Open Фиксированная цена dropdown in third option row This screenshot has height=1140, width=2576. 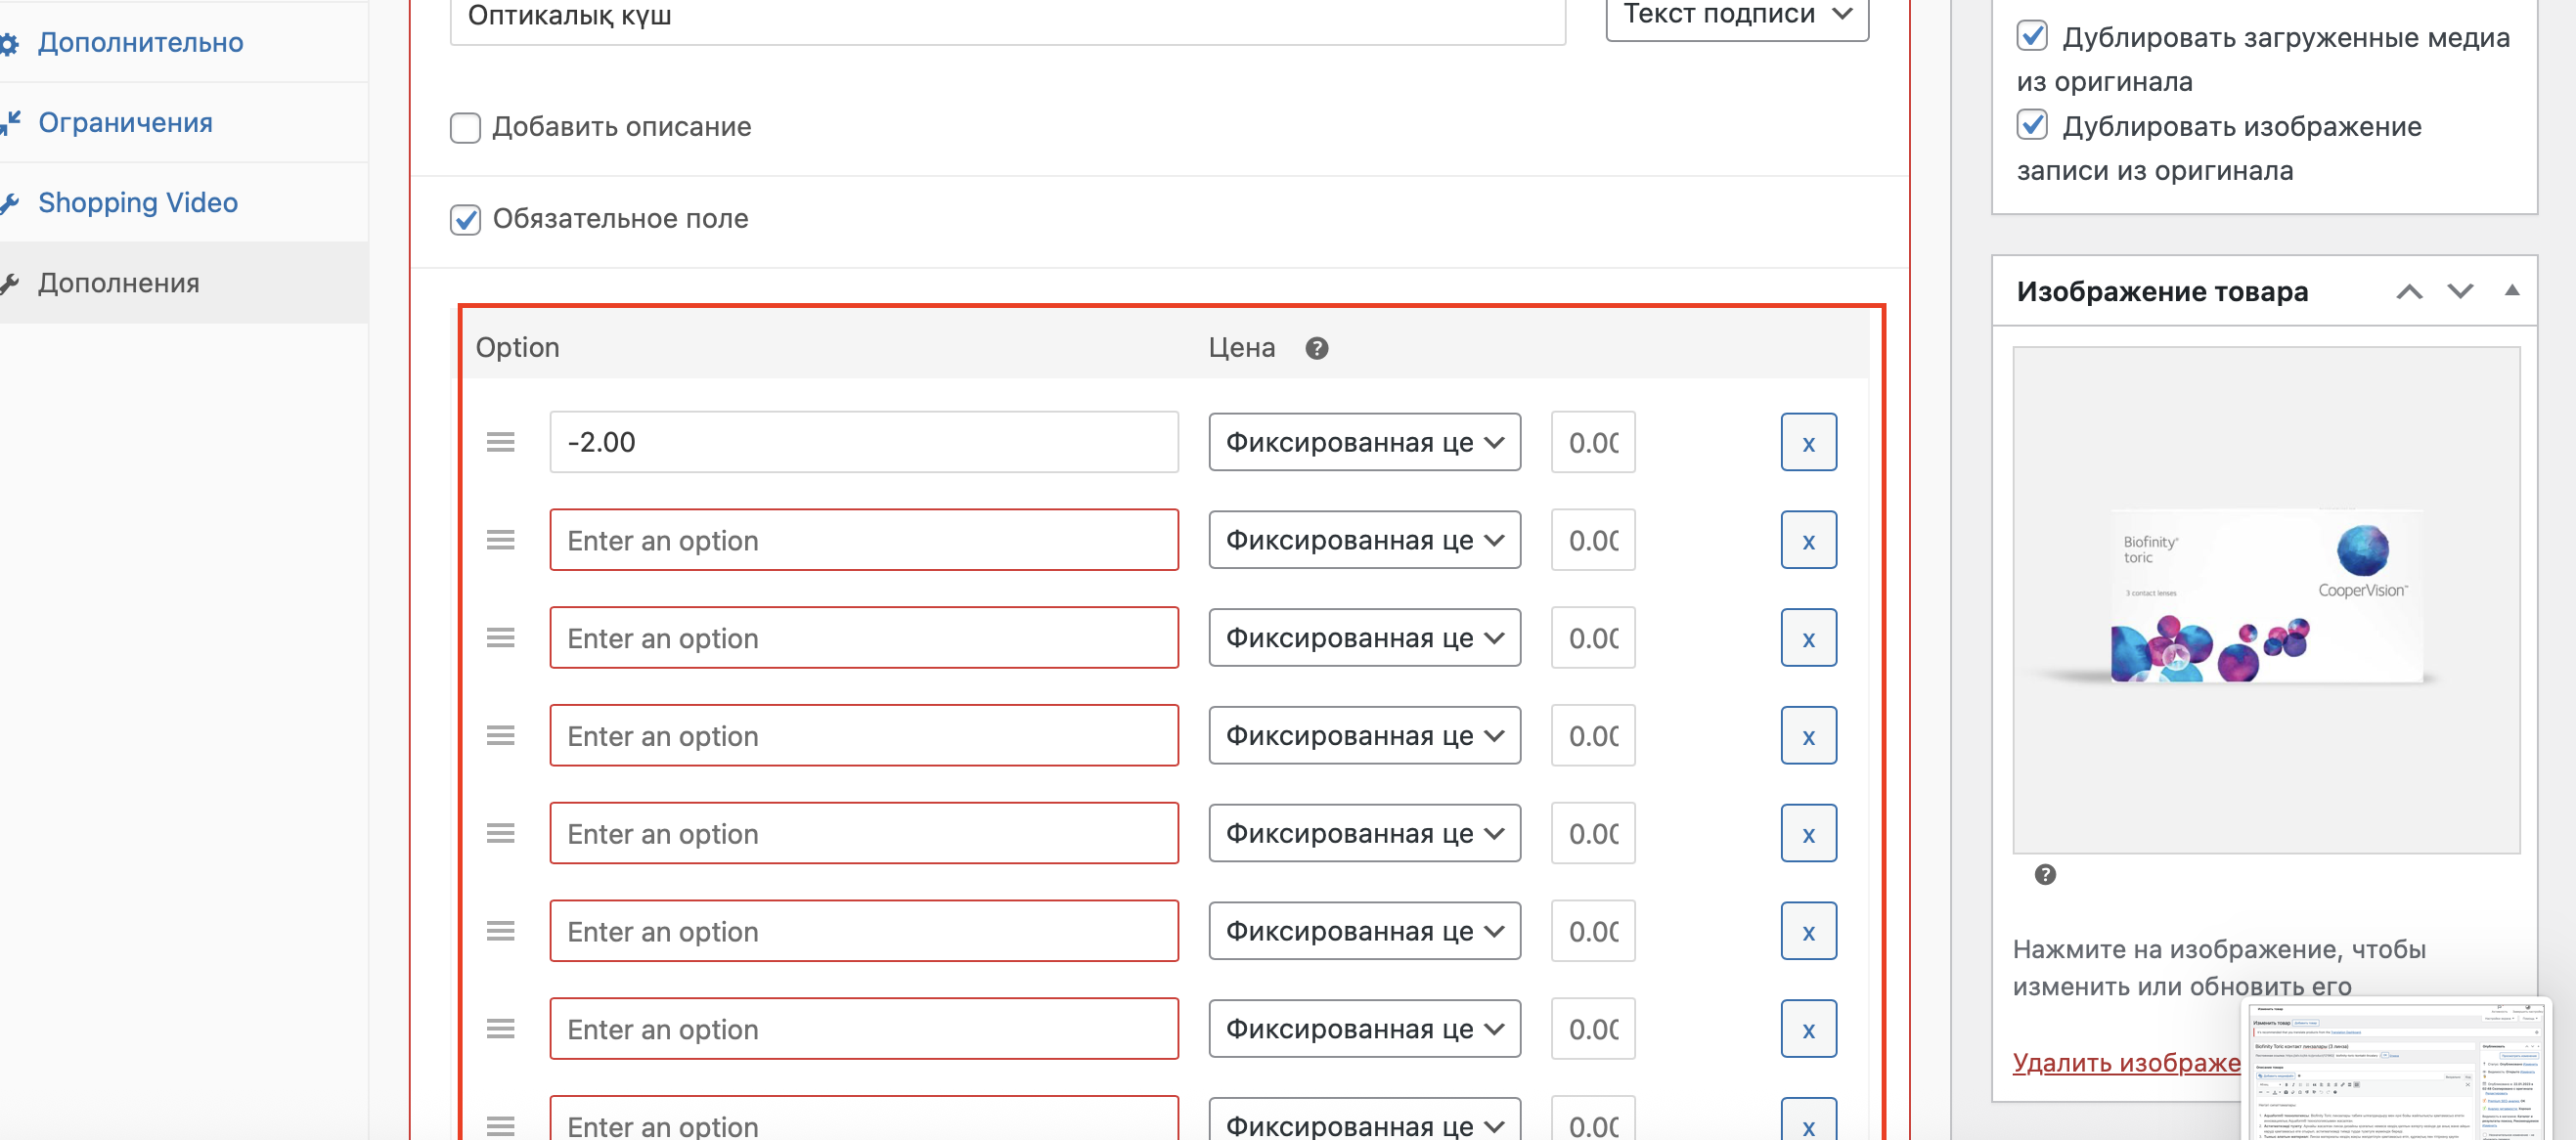(x=1363, y=638)
